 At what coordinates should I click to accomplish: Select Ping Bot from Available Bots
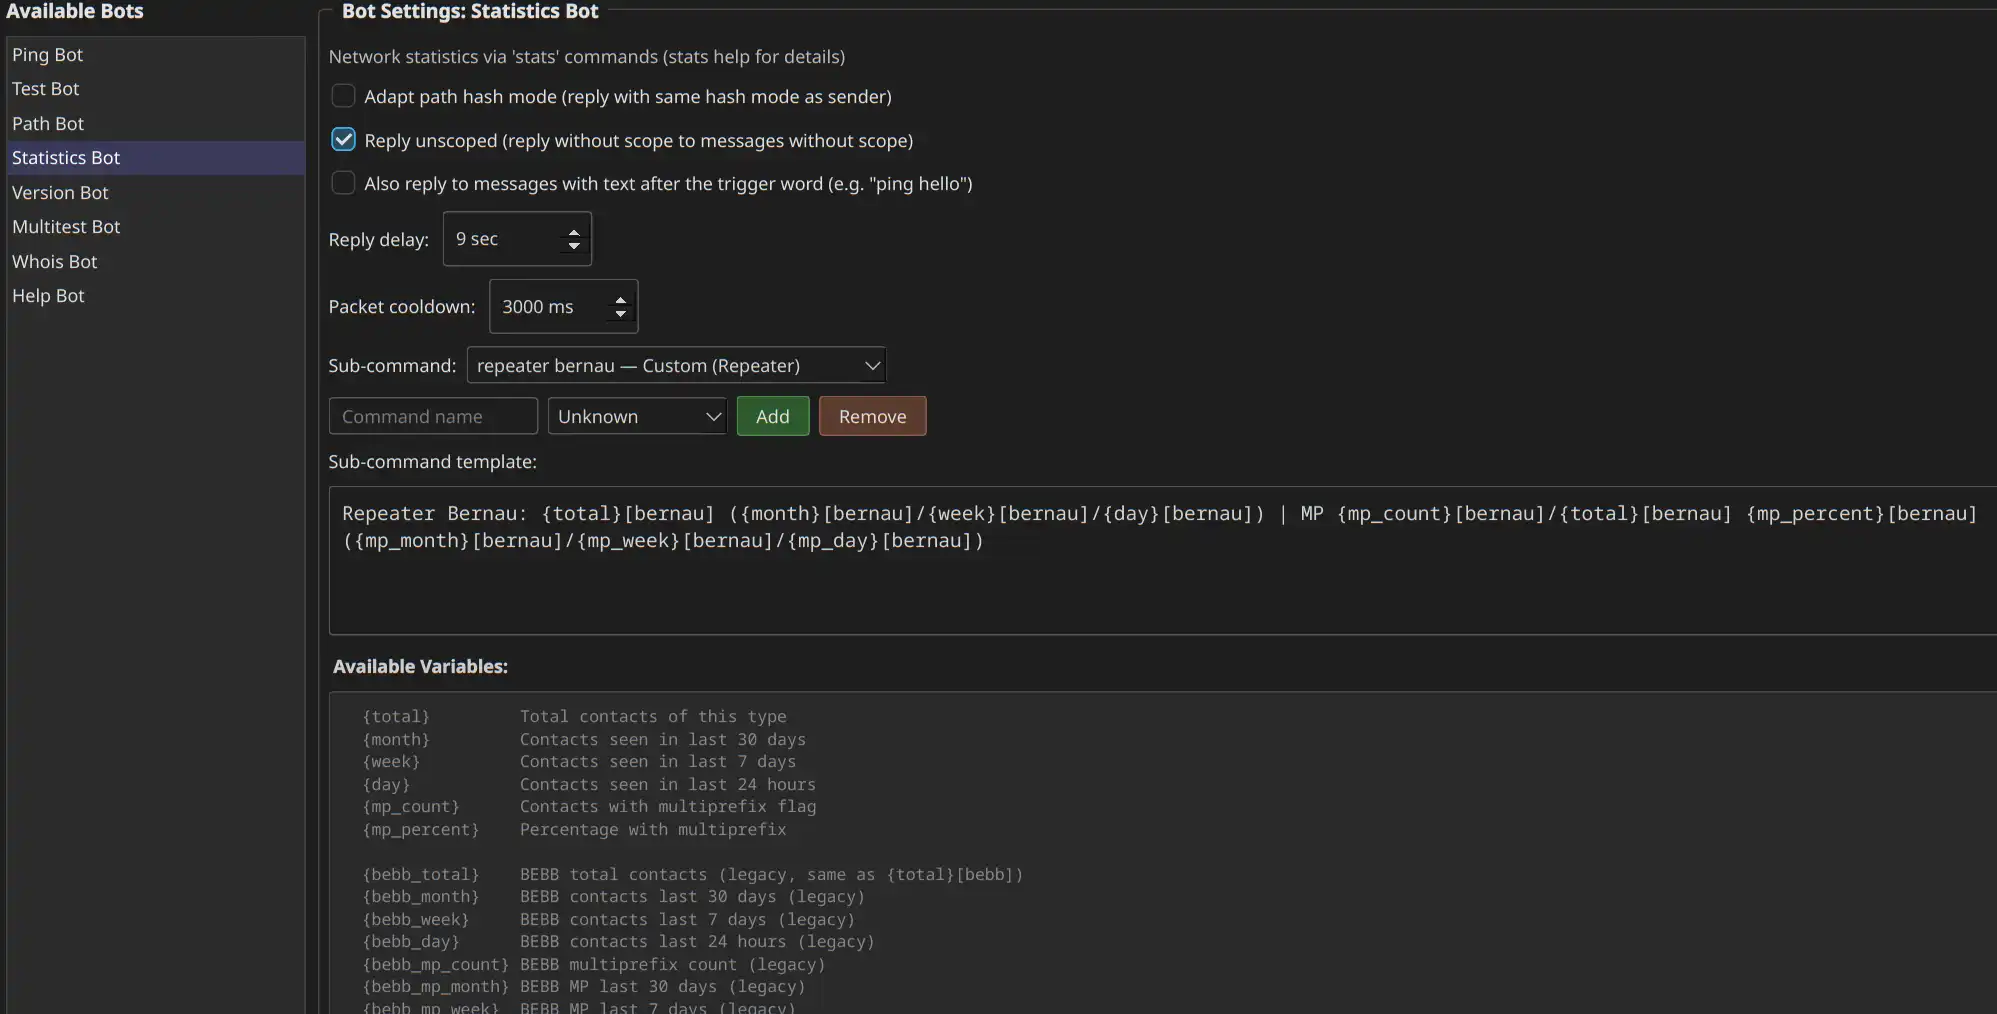pos(48,55)
